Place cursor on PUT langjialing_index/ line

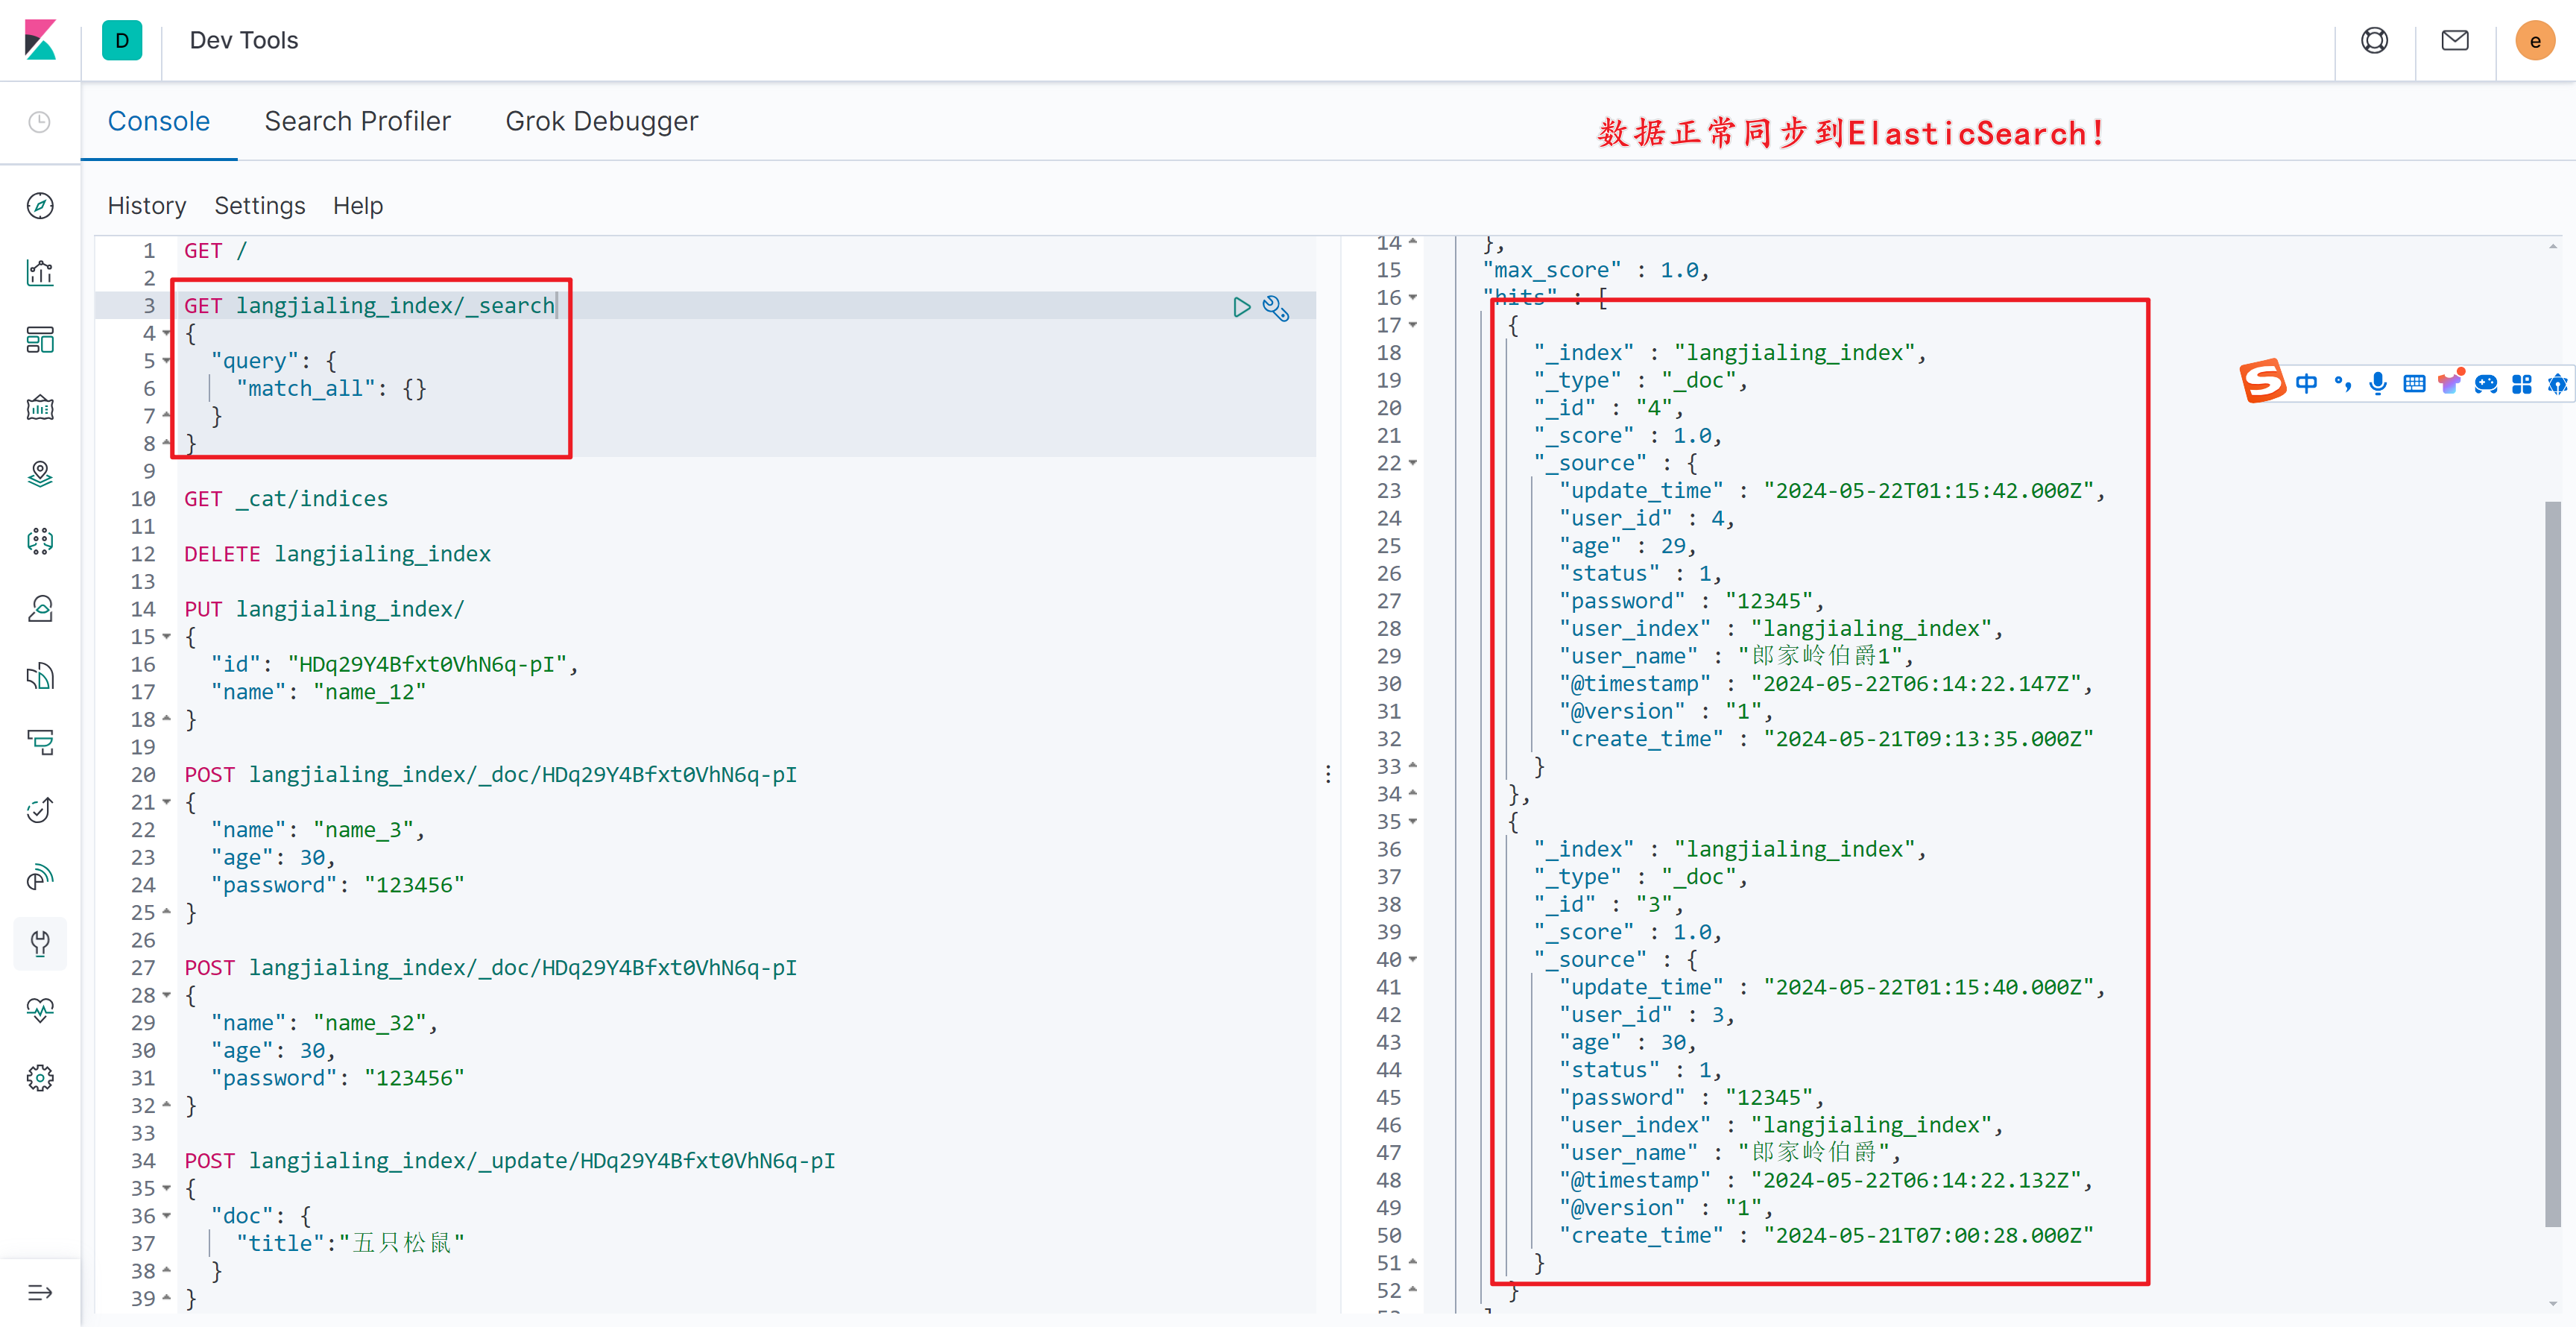(x=324, y=608)
